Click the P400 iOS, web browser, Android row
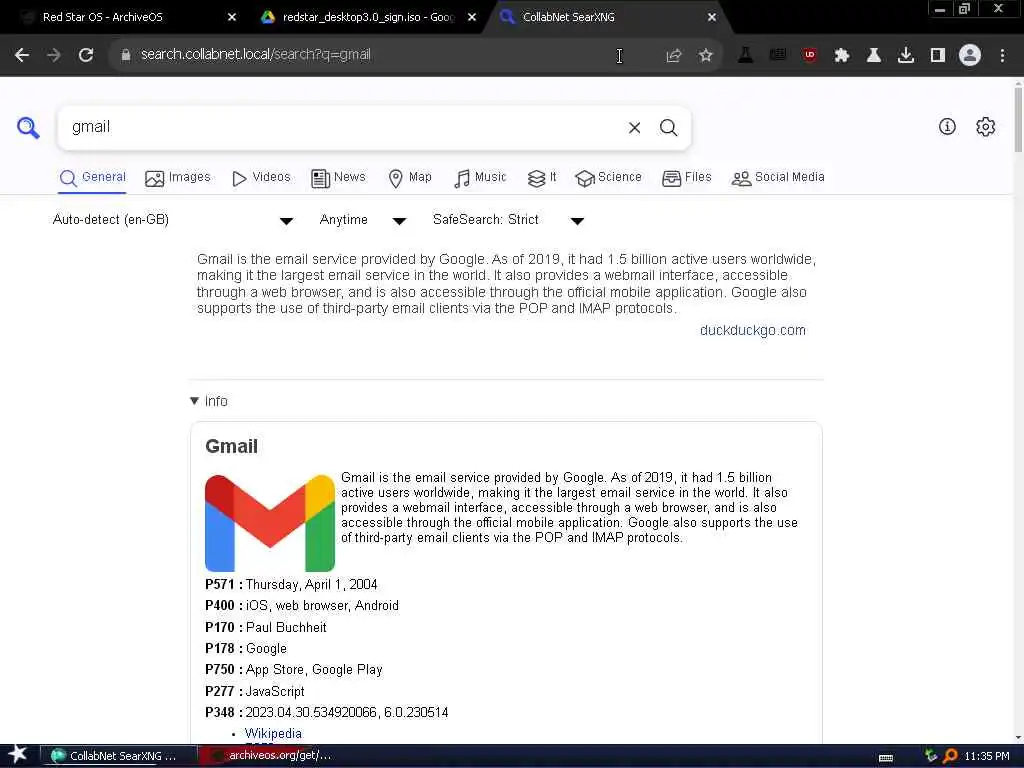 click(302, 606)
